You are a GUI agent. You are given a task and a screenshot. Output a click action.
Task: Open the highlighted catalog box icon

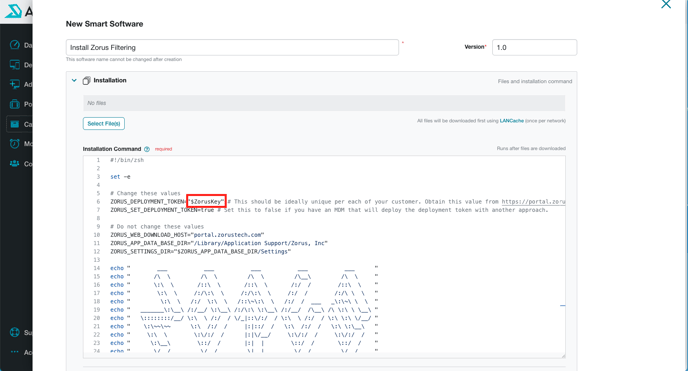pos(14,124)
